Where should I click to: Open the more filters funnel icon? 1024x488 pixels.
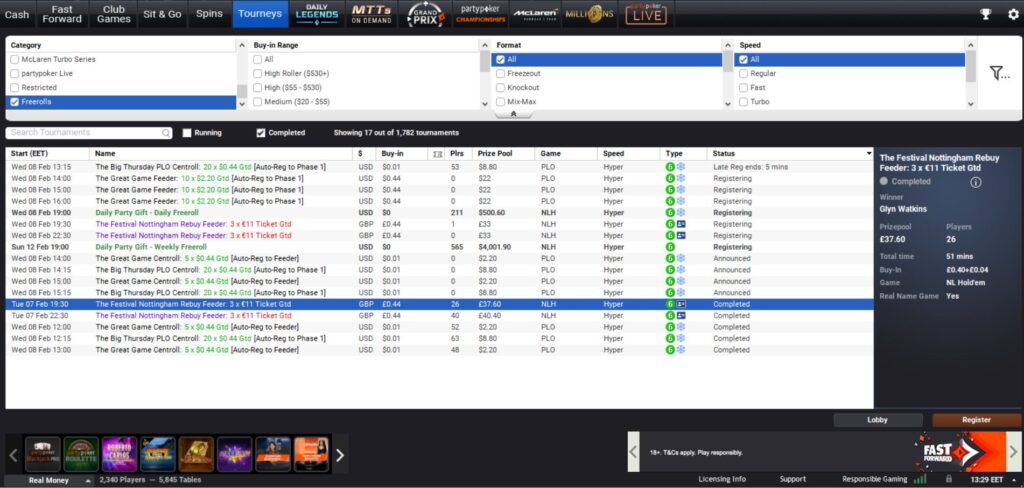(x=999, y=73)
